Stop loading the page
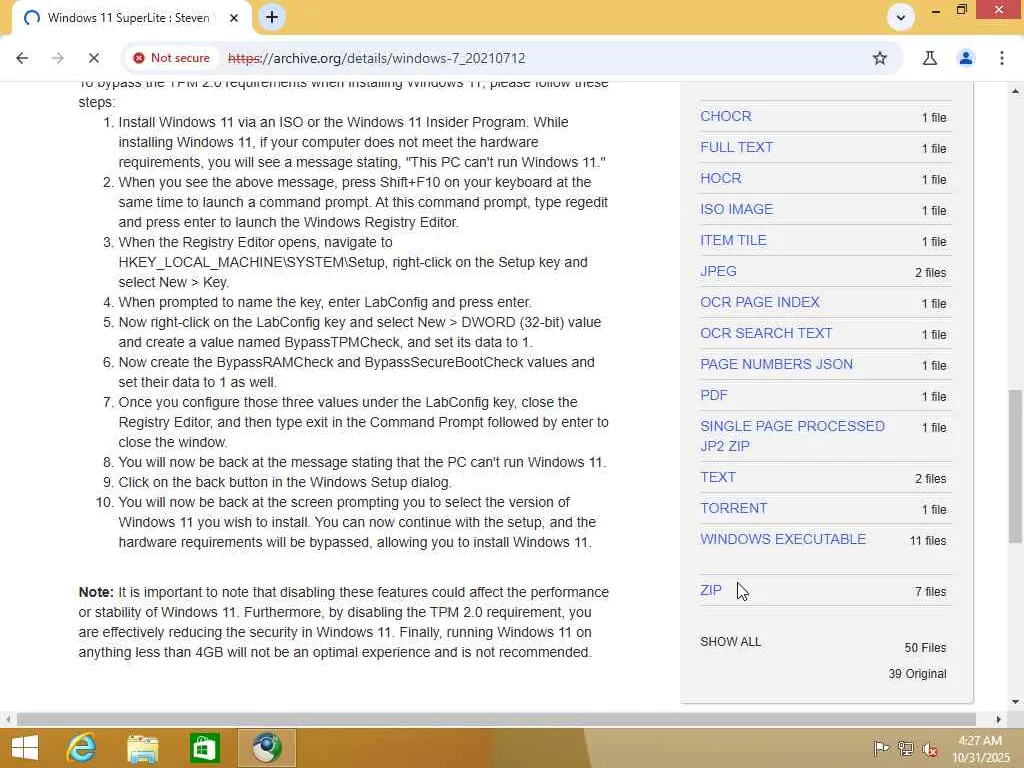This screenshot has height=768, width=1024. (x=93, y=58)
